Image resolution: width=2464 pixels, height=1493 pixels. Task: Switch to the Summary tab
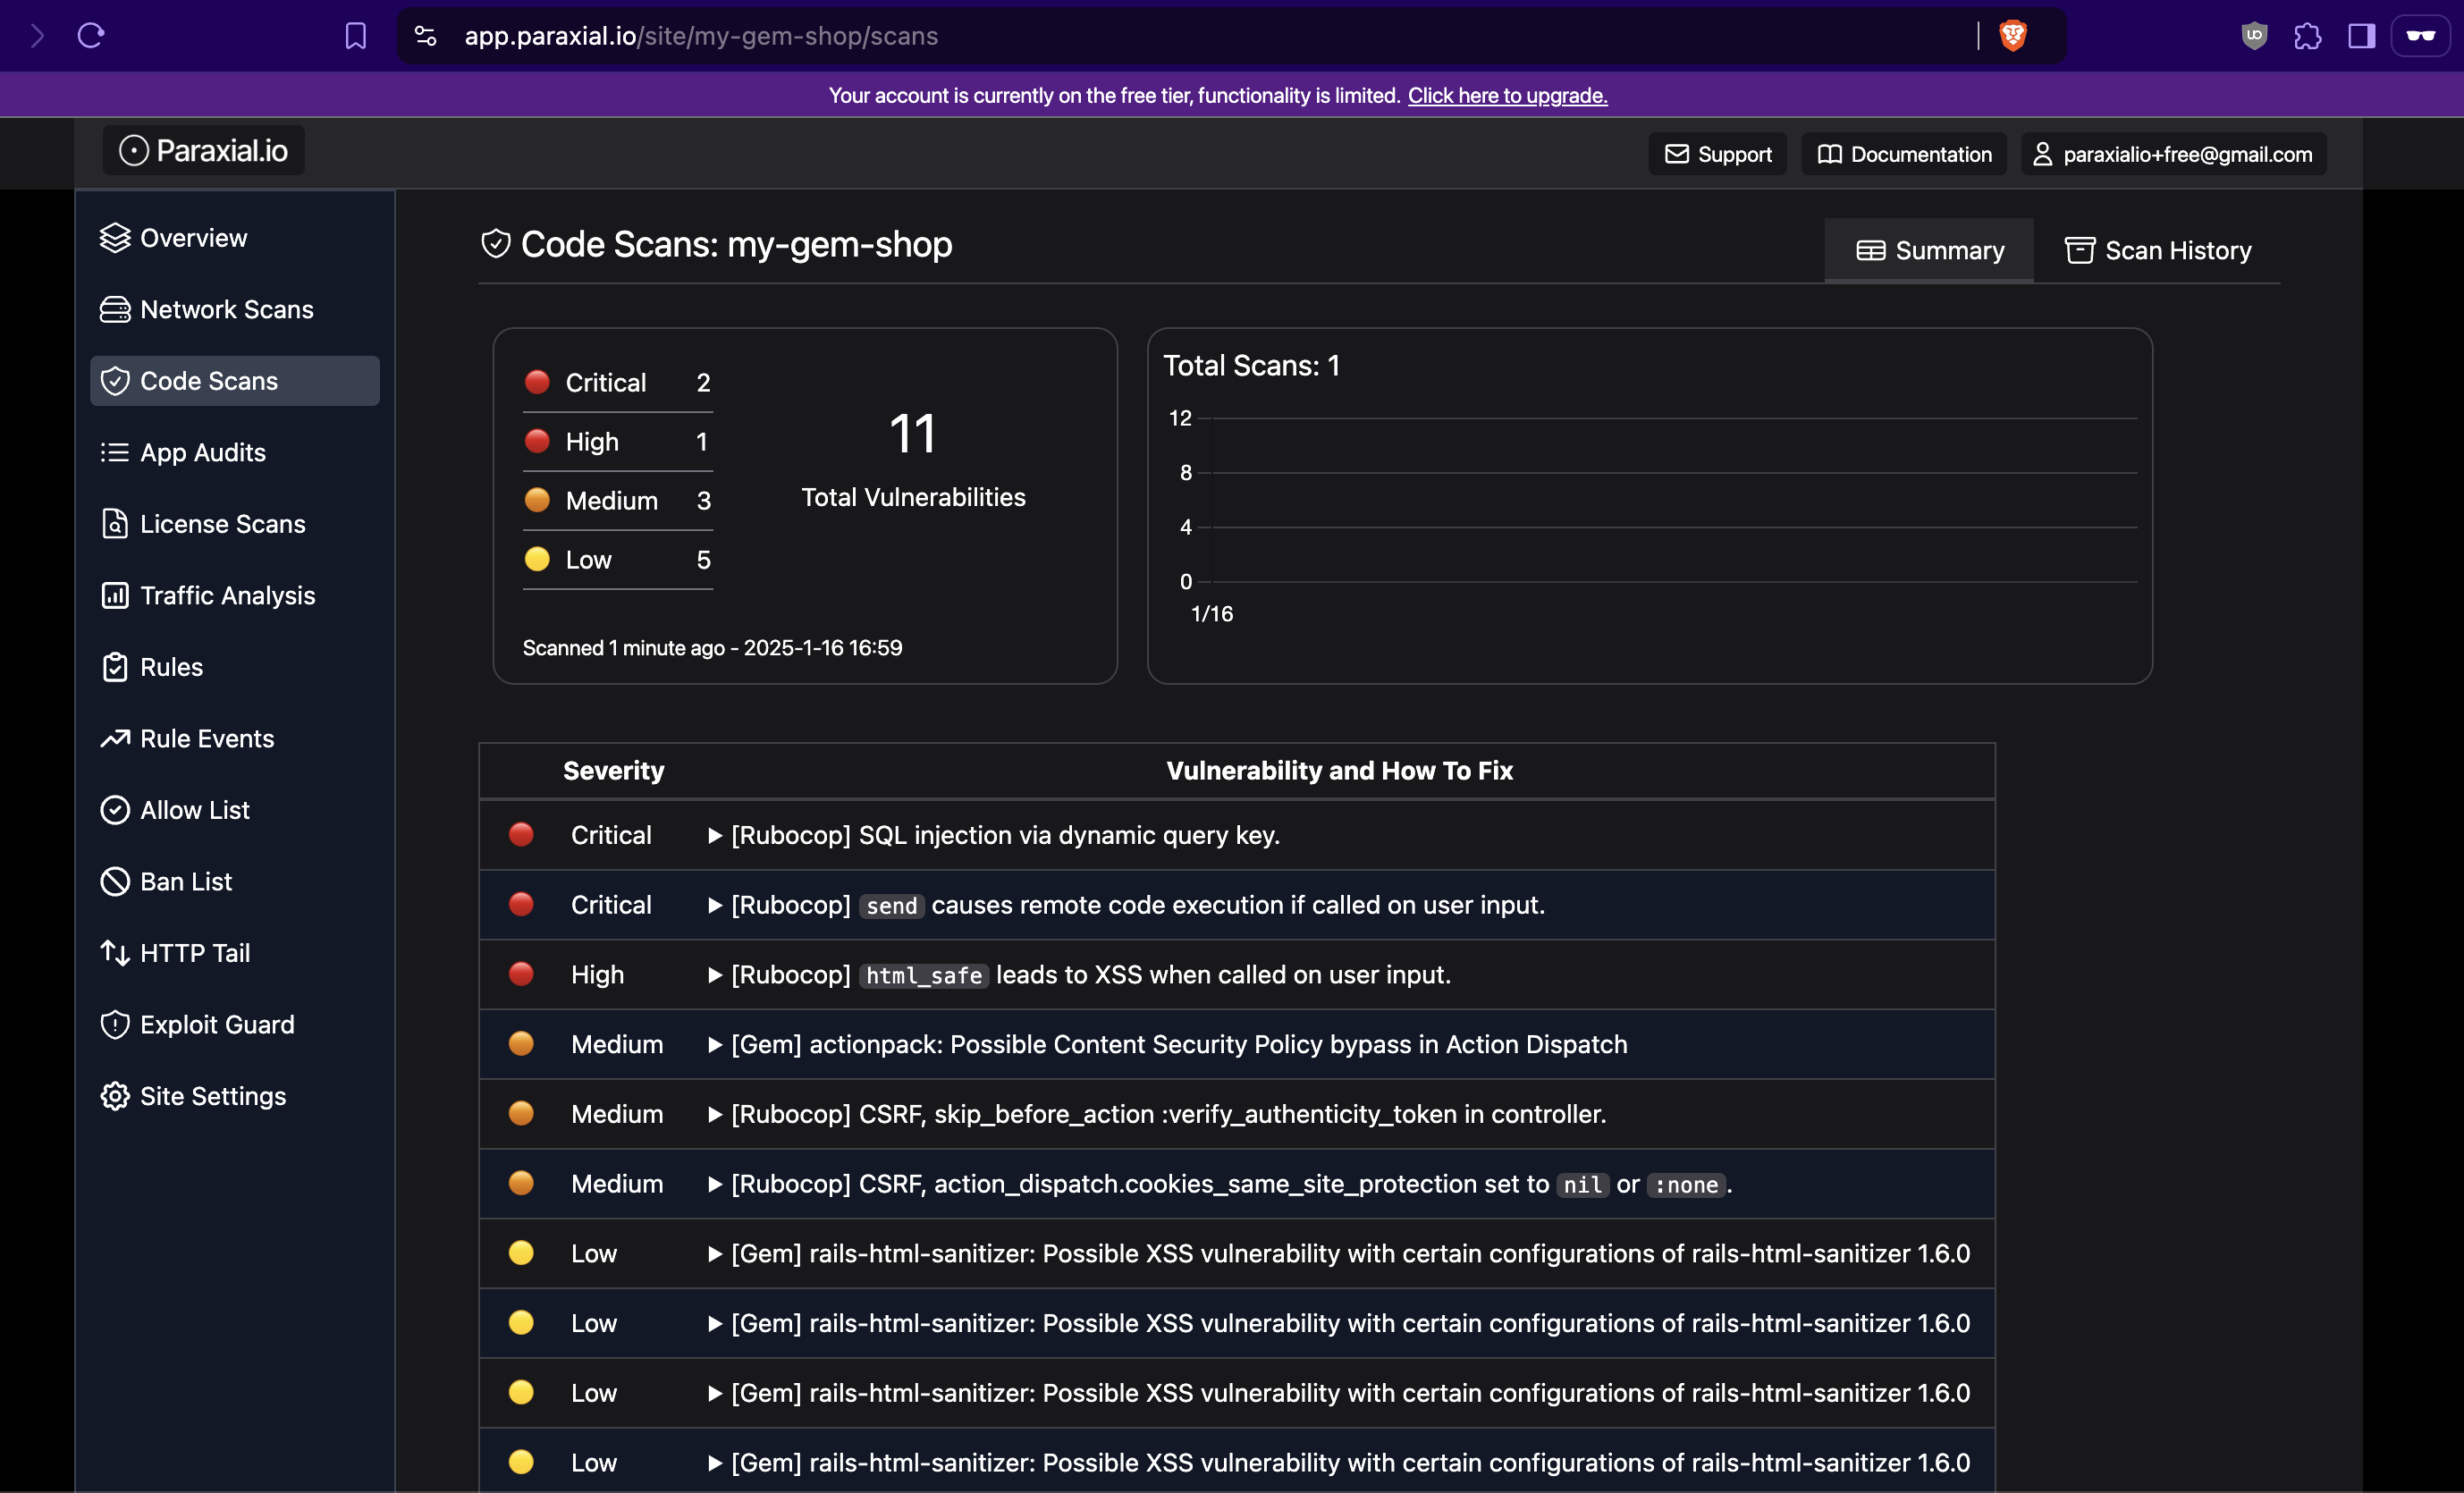click(1929, 250)
